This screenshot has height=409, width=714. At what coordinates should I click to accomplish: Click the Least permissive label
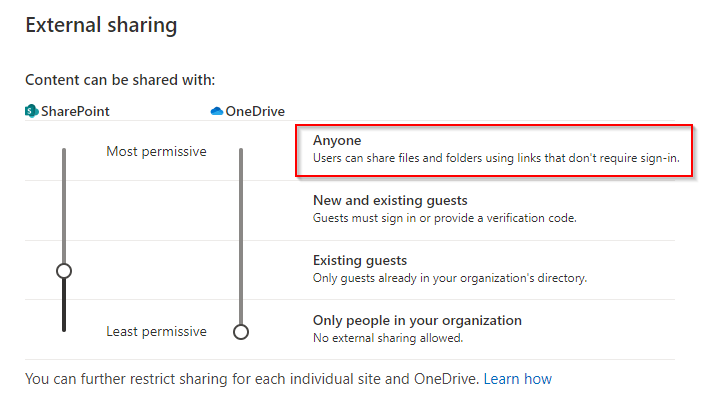pyautogui.click(x=156, y=331)
